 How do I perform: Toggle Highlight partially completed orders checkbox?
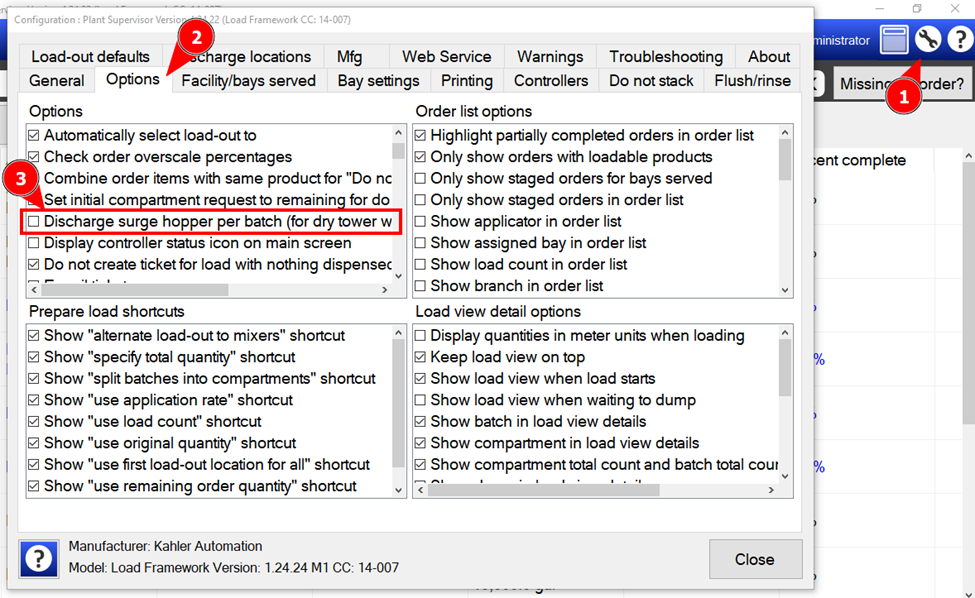(x=421, y=135)
